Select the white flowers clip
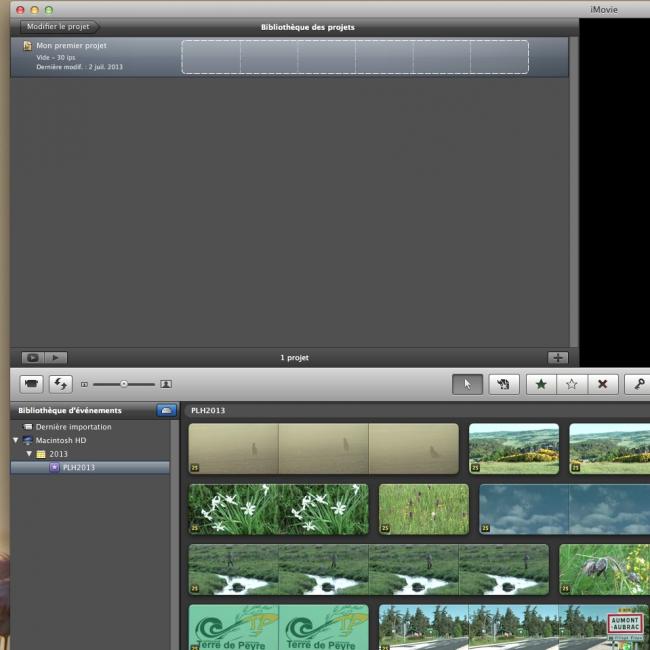The height and width of the screenshot is (650, 650). point(278,509)
